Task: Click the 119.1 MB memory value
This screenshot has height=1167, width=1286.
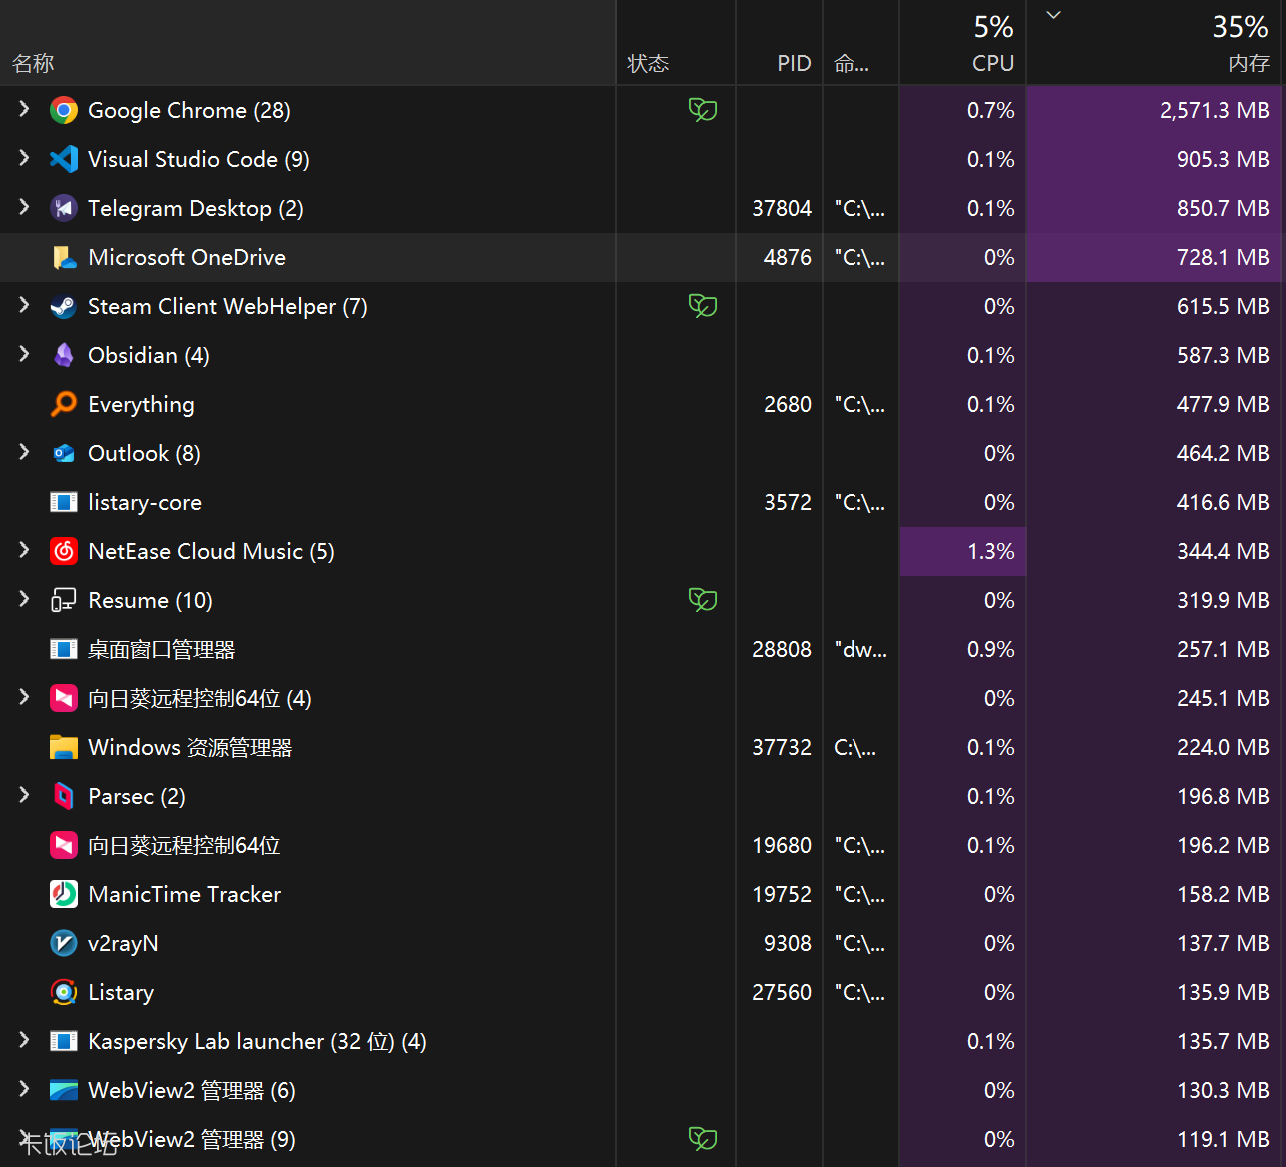Action: coord(1223,1139)
